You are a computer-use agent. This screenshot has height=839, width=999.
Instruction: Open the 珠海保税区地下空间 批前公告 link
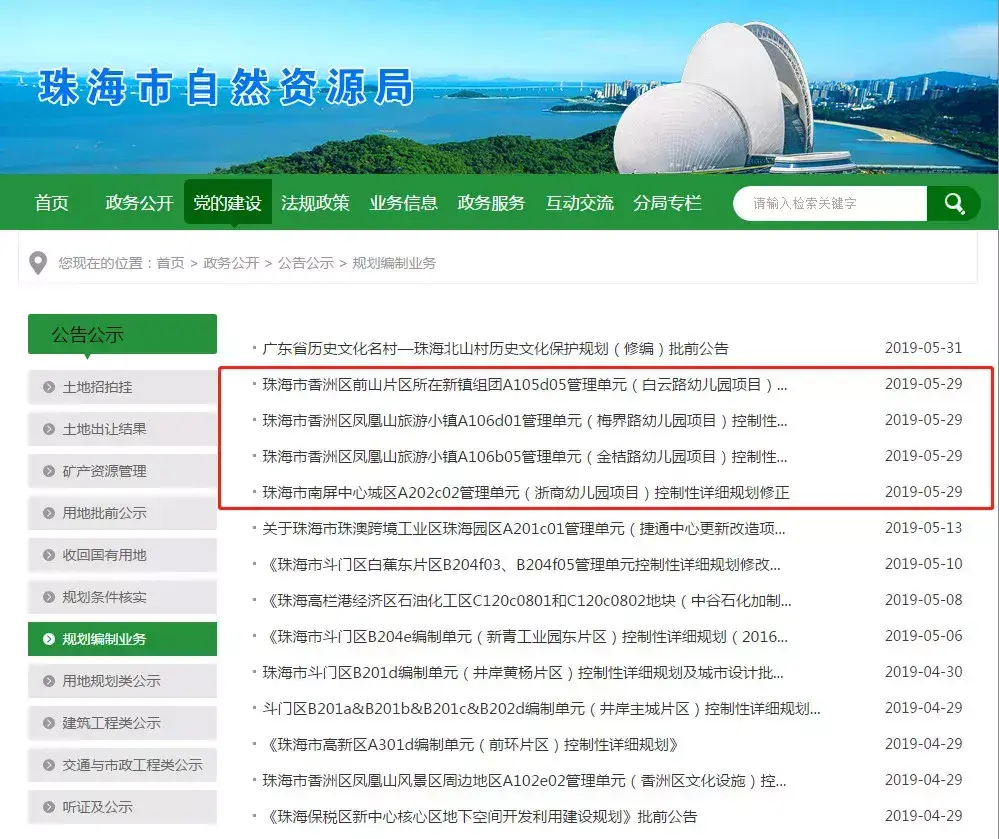(480, 817)
